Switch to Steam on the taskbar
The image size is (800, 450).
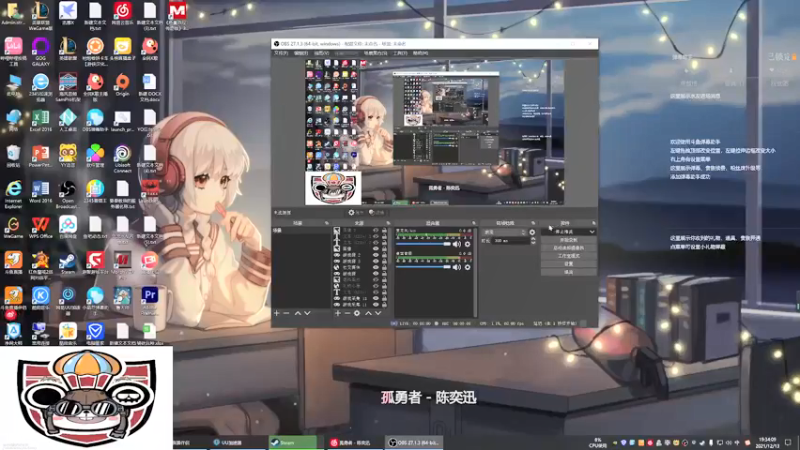click(x=293, y=442)
